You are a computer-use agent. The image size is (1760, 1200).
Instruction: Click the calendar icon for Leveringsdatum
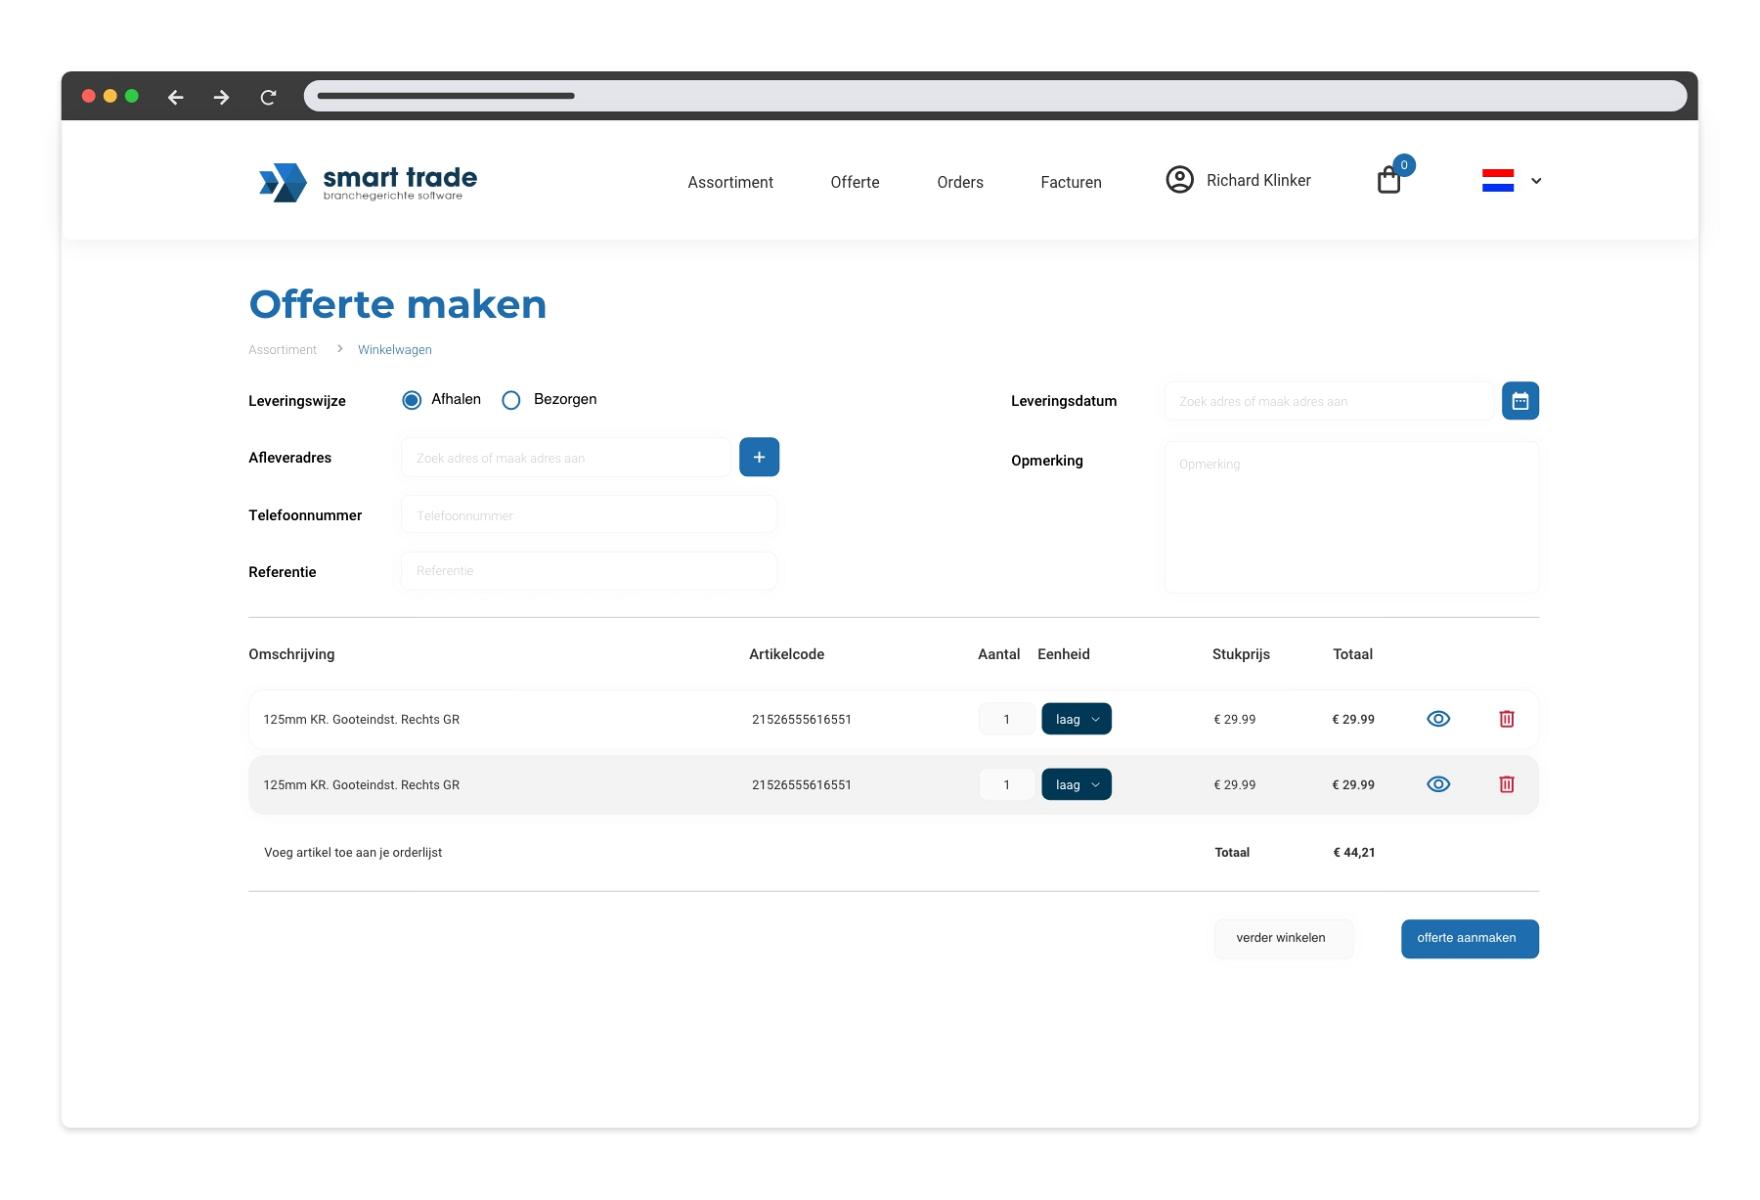(1519, 401)
